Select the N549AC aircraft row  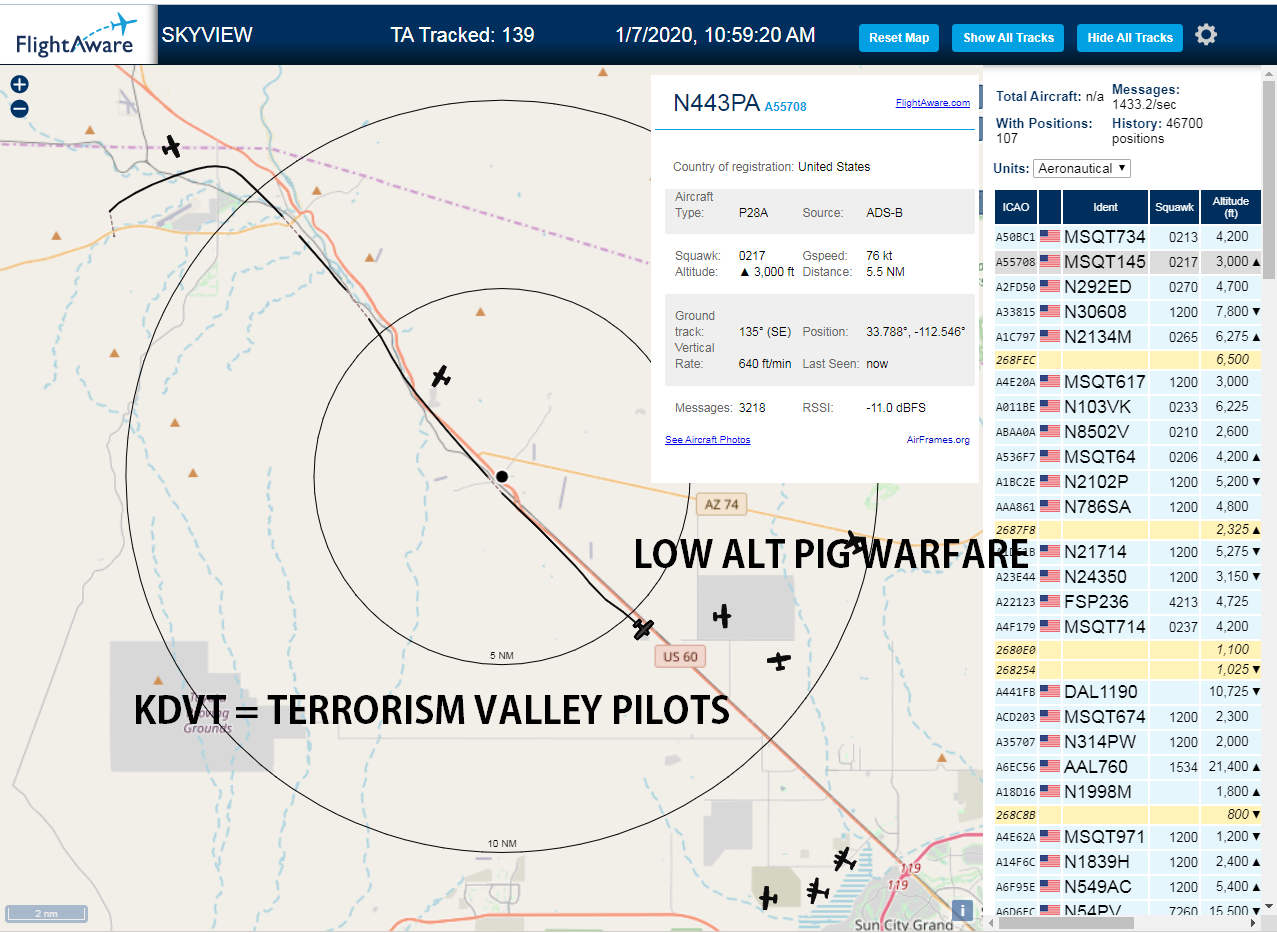click(x=1128, y=887)
